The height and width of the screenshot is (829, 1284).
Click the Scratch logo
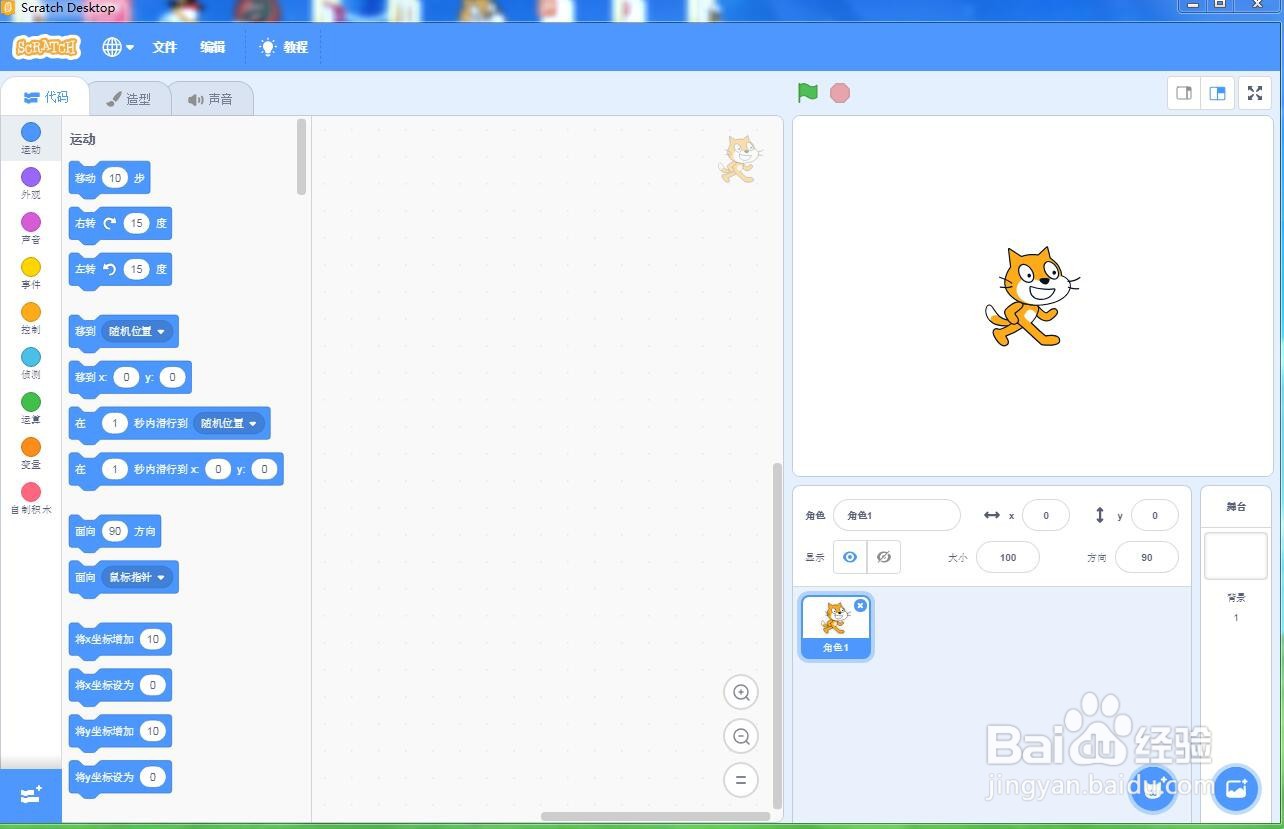[x=46, y=47]
